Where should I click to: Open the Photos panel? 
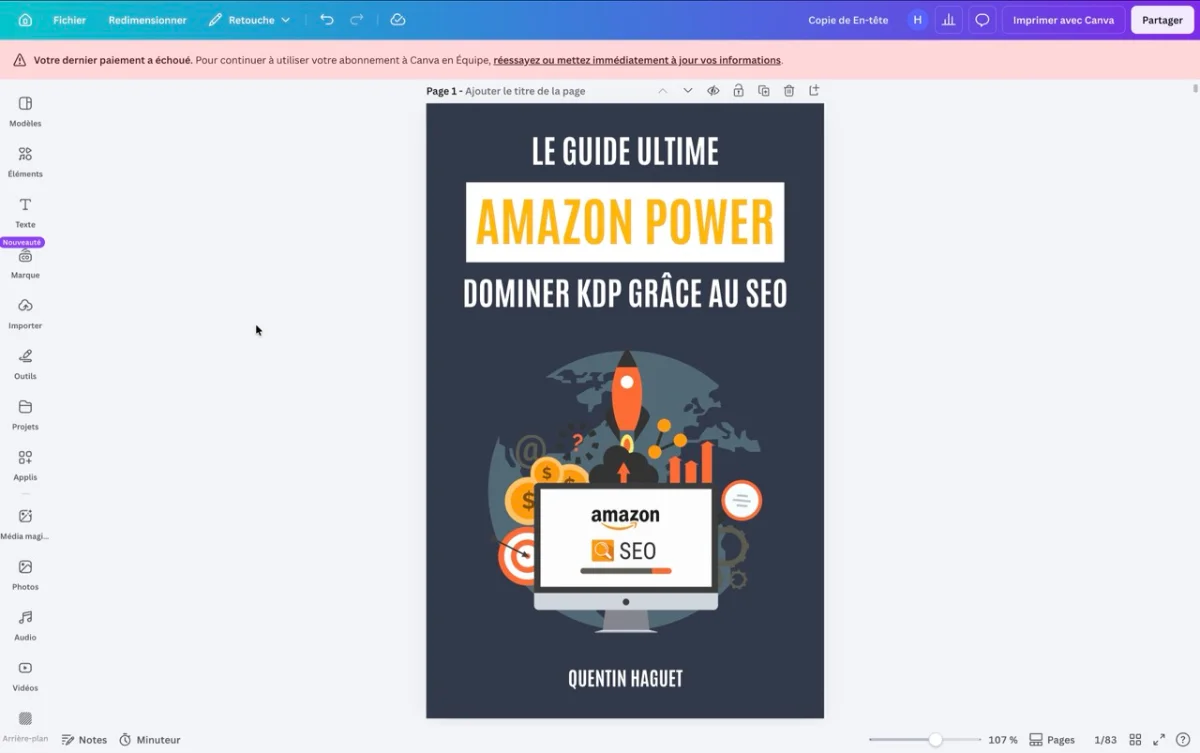pyautogui.click(x=25, y=575)
